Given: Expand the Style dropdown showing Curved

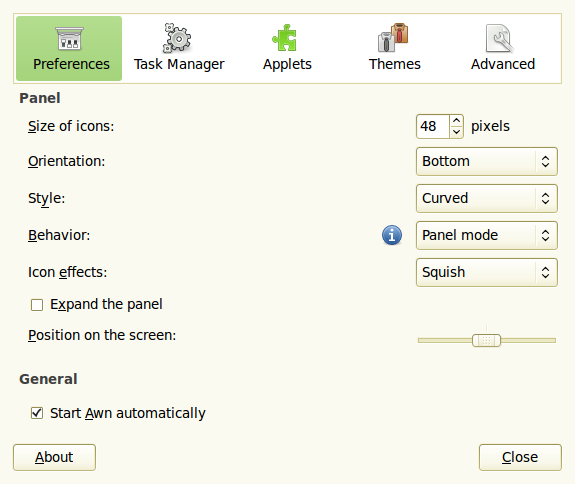Looking at the screenshot, I should click(x=487, y=198).
